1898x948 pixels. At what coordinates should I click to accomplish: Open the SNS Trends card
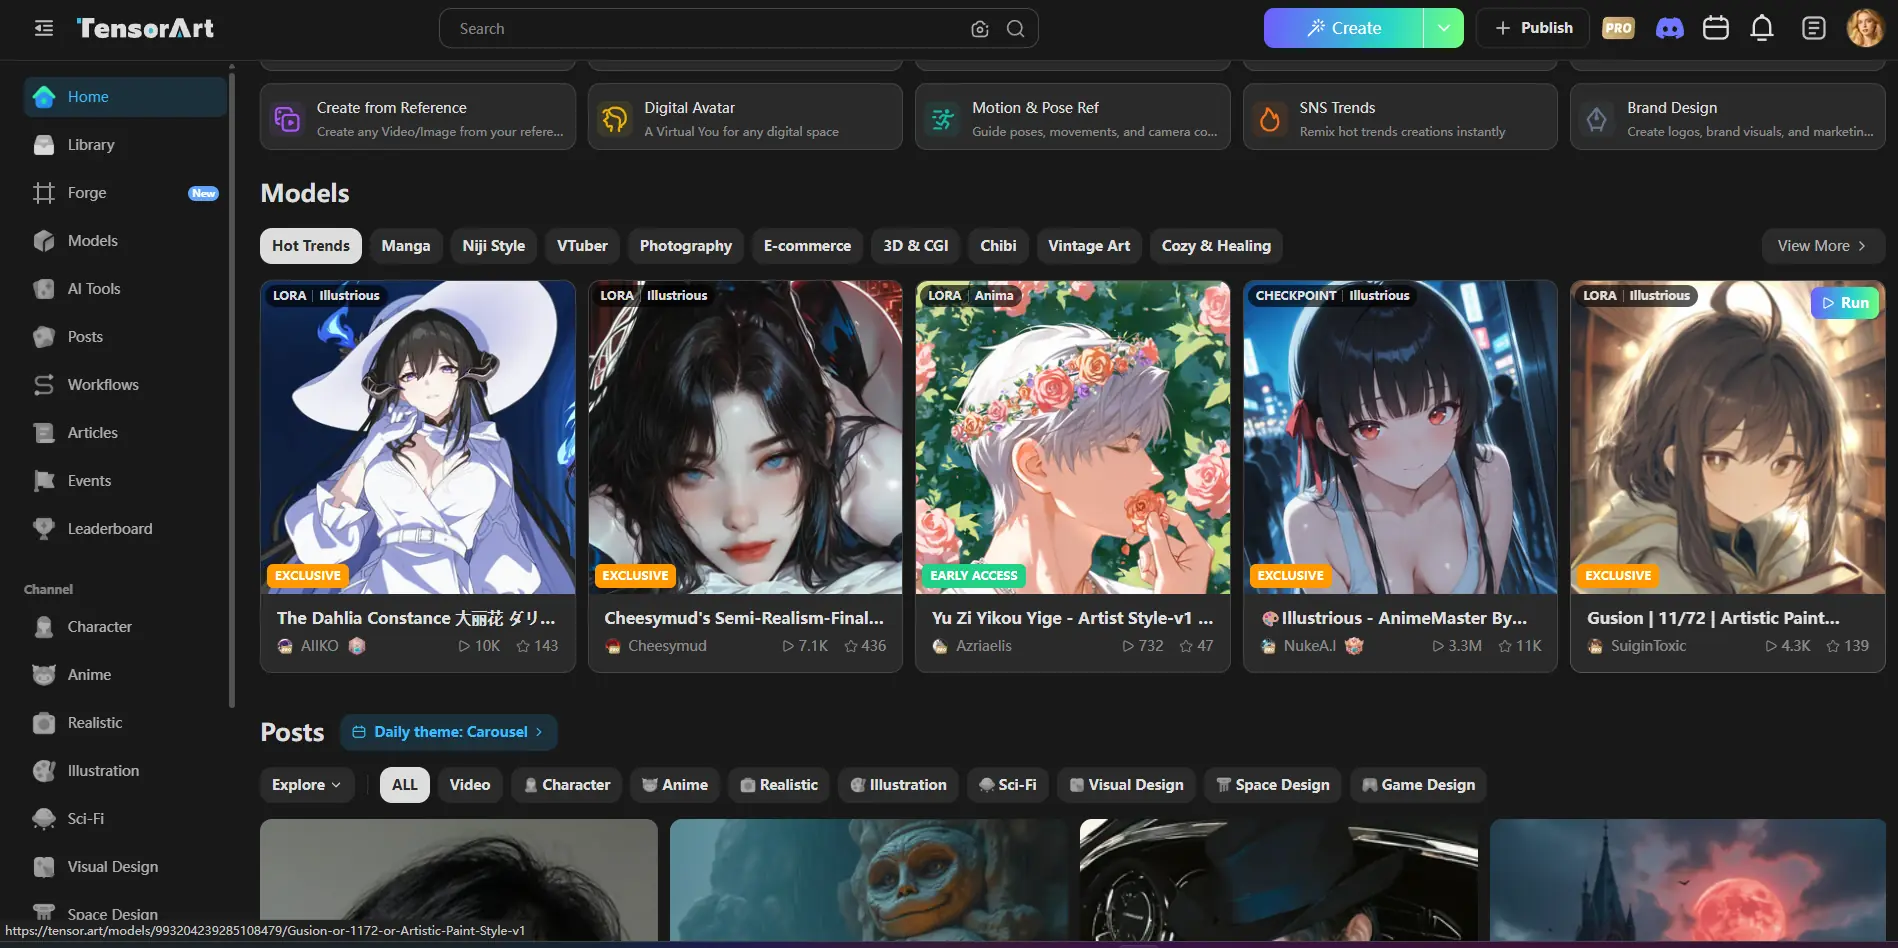point(1400,117)
